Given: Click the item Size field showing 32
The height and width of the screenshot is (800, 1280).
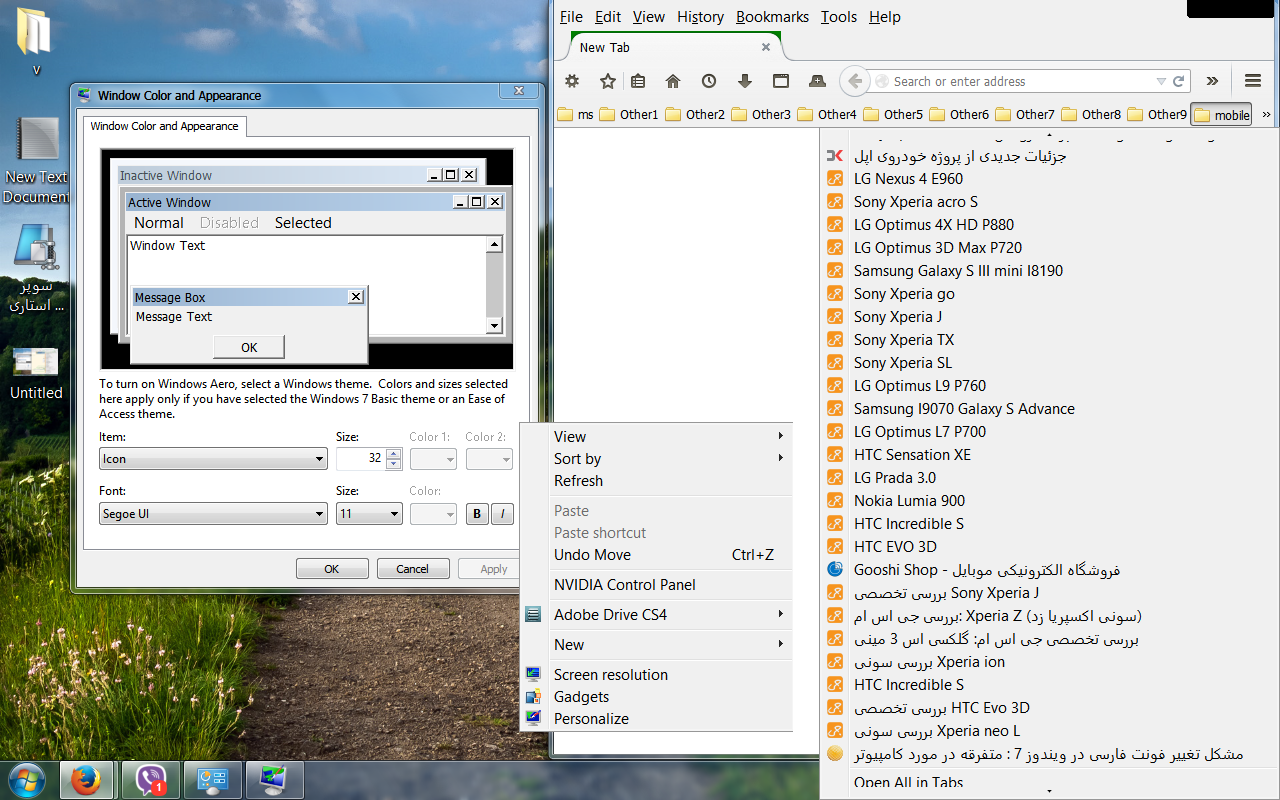Looking at the screenshot, I should 361,459.
